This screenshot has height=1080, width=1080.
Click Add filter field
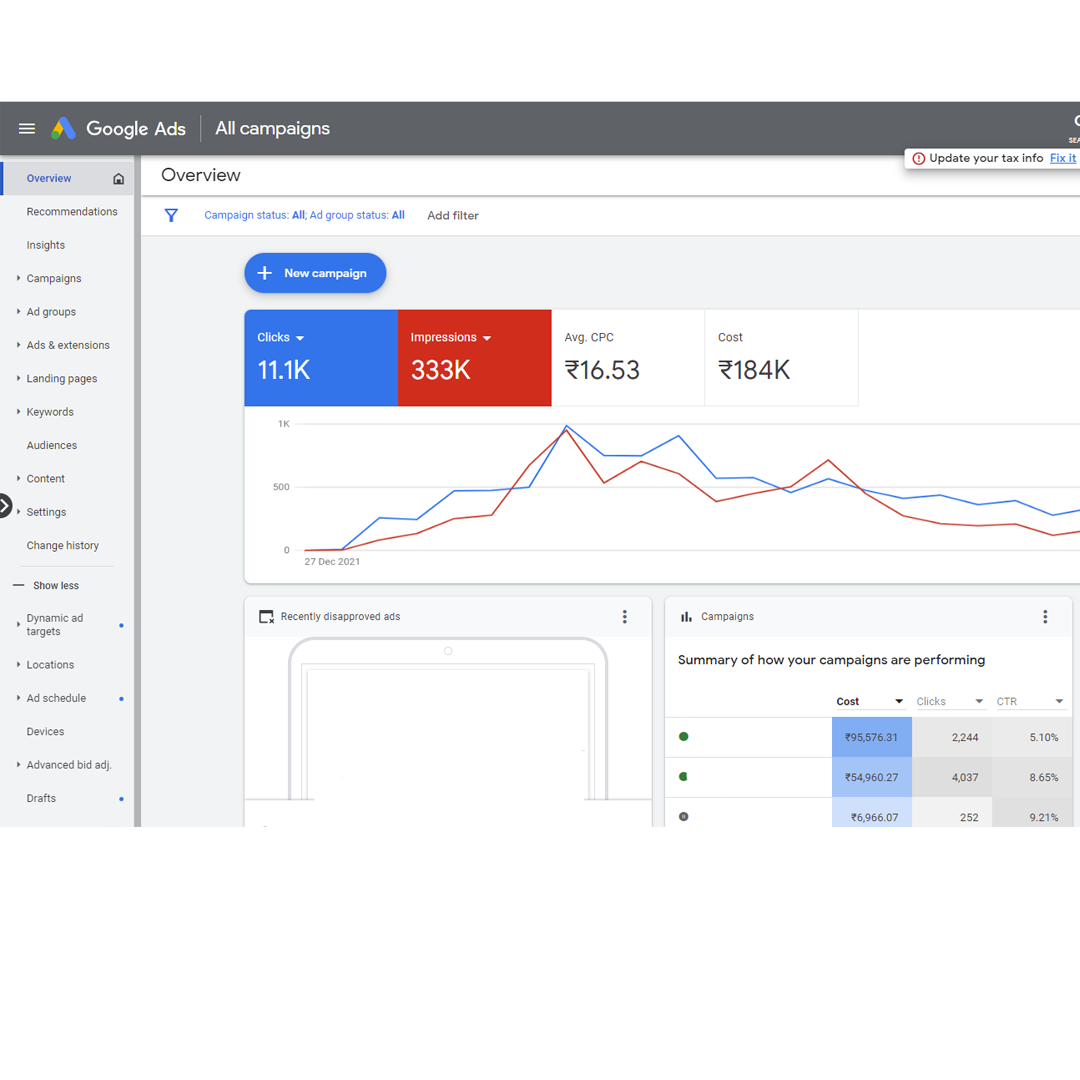(453, 215)
